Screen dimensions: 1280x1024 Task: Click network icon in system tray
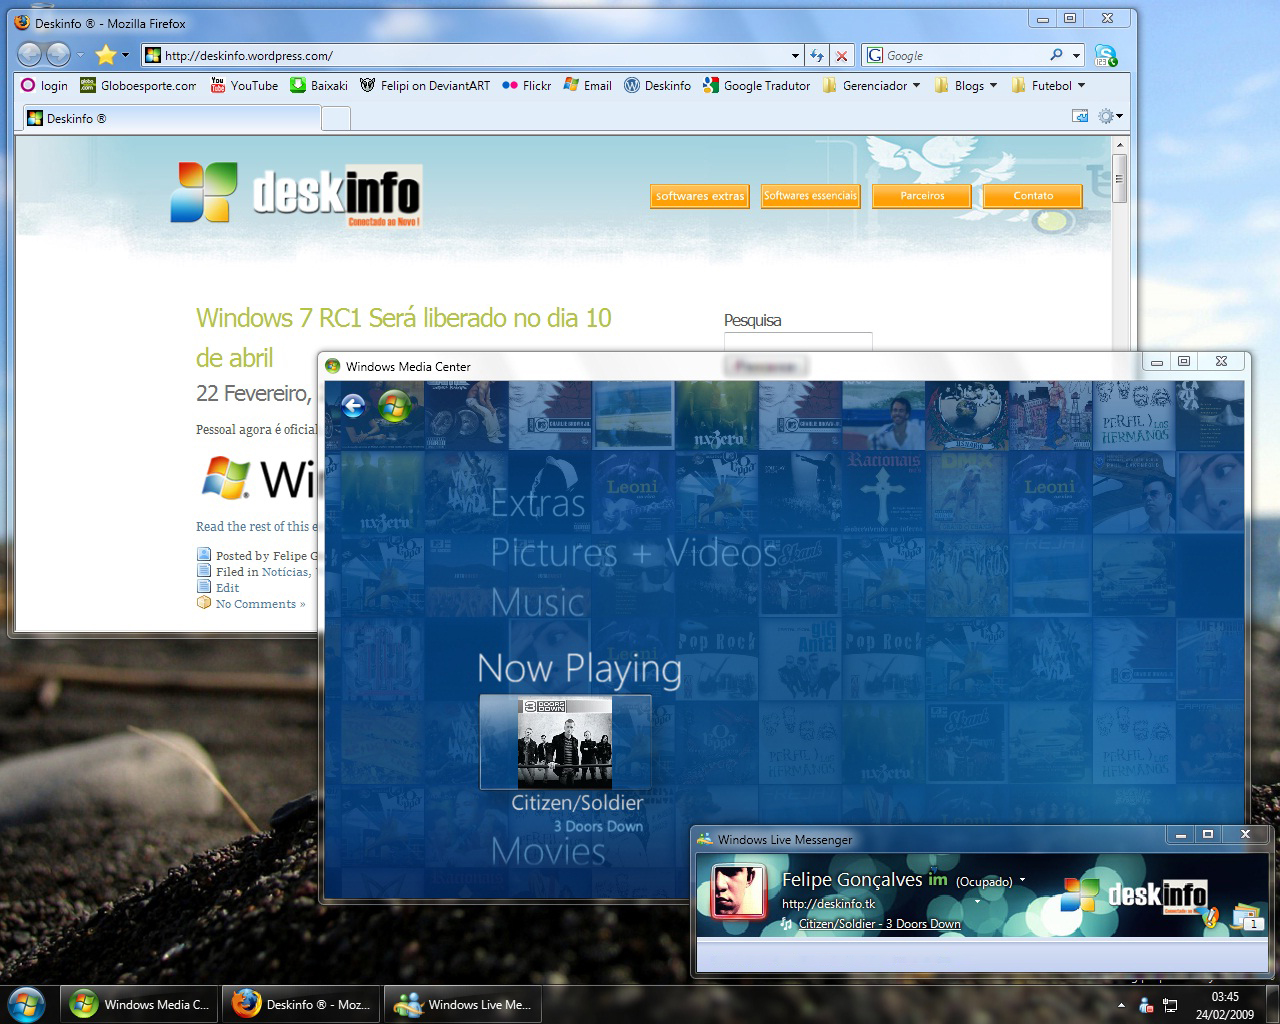pos(1170,1005)
